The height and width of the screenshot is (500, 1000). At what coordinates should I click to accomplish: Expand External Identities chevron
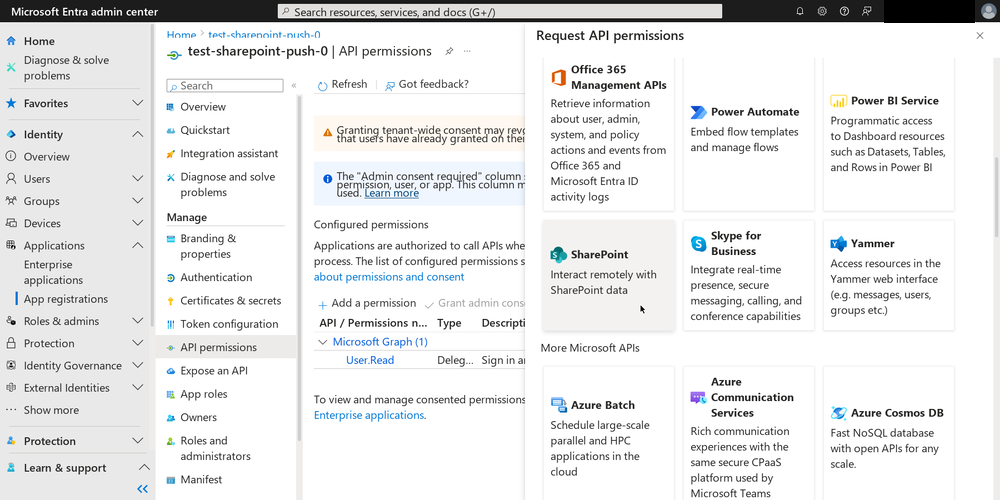137,388
